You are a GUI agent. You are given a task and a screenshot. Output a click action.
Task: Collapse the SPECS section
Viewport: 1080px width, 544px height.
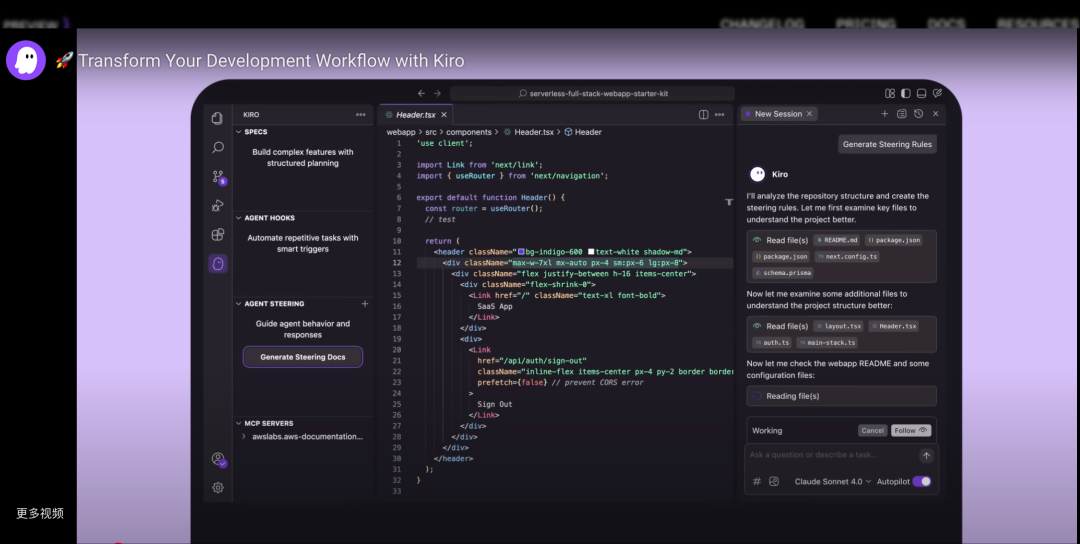click(x=239, y=132)
